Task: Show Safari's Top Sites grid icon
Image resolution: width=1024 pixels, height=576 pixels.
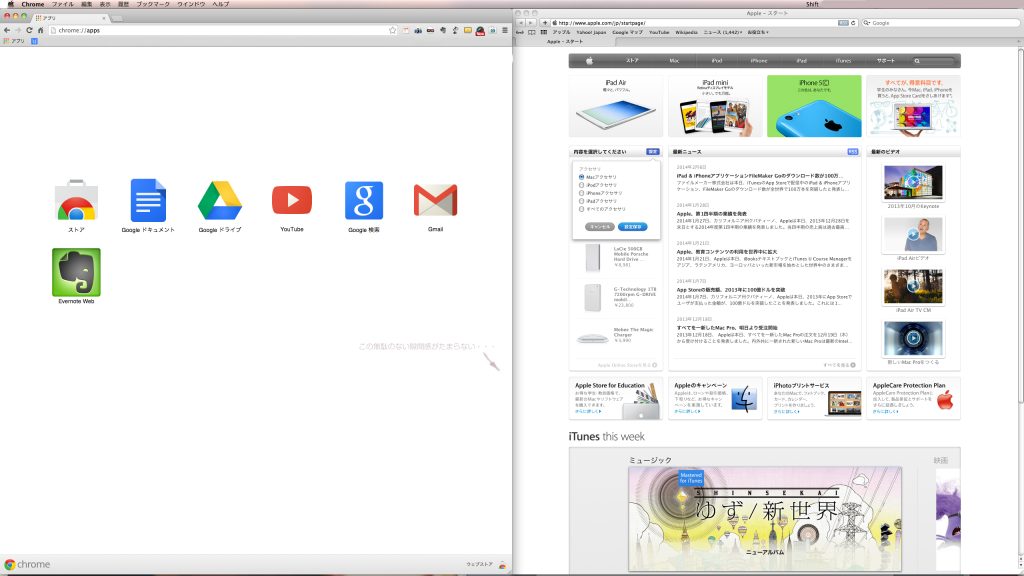Action: pyautogui.click(x=543, y=32)
